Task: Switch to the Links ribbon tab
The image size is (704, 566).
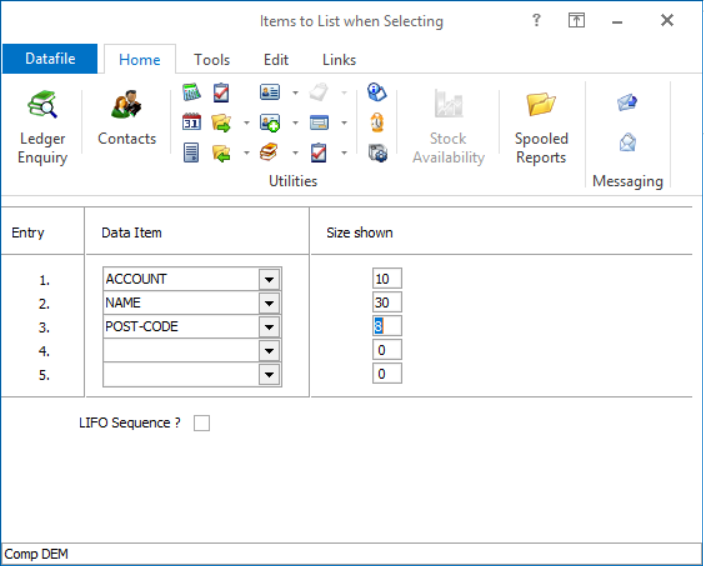Action: pyautogui.click(x=339, y=60)
